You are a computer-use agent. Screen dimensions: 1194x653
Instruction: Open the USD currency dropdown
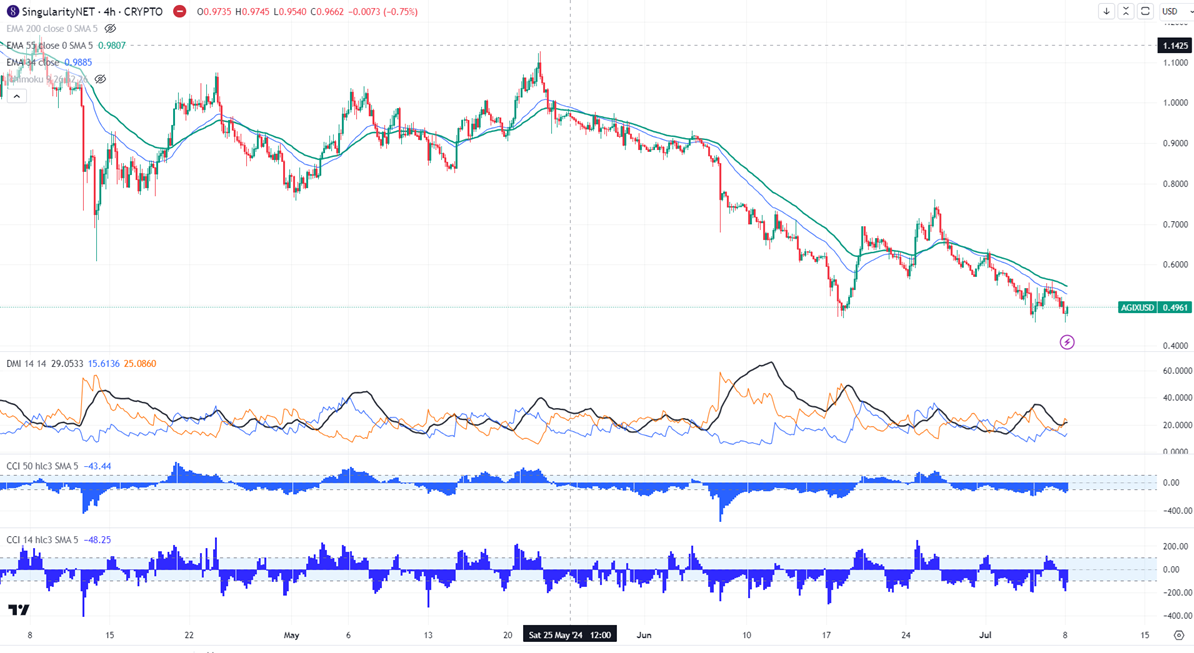1175,11
